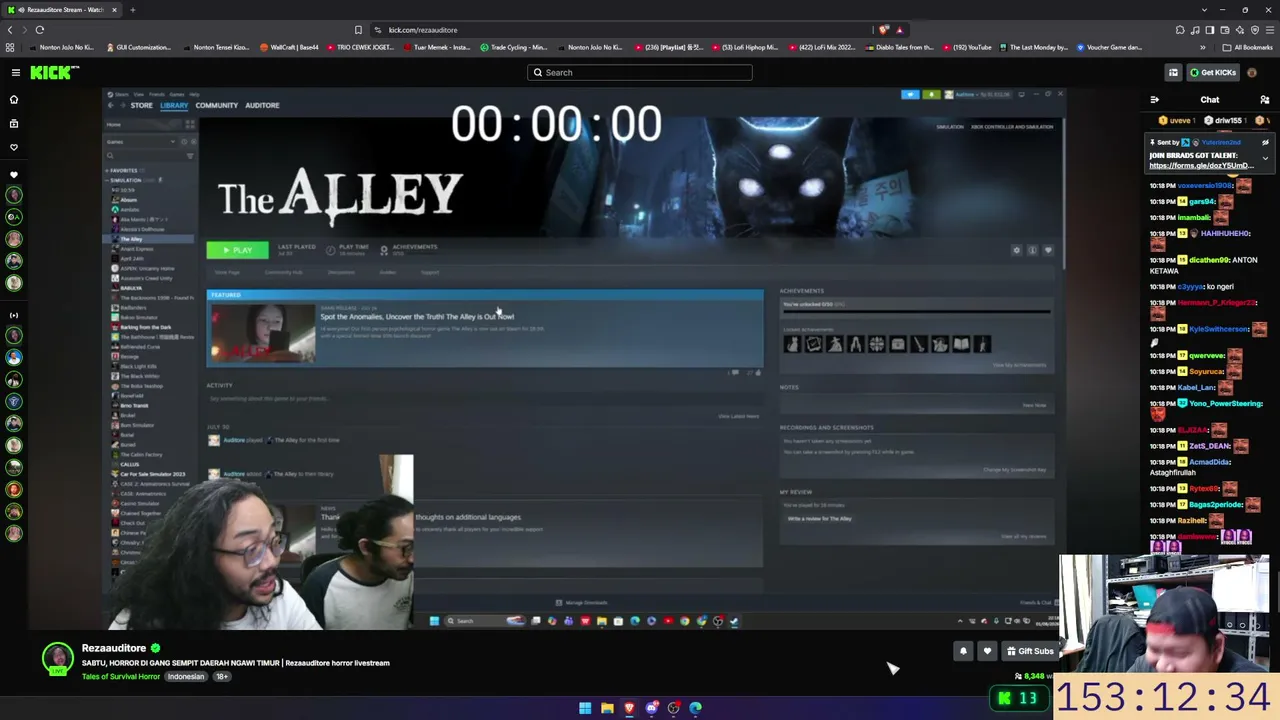Open Microsoft Edge from the taskbar

[696, 708]
